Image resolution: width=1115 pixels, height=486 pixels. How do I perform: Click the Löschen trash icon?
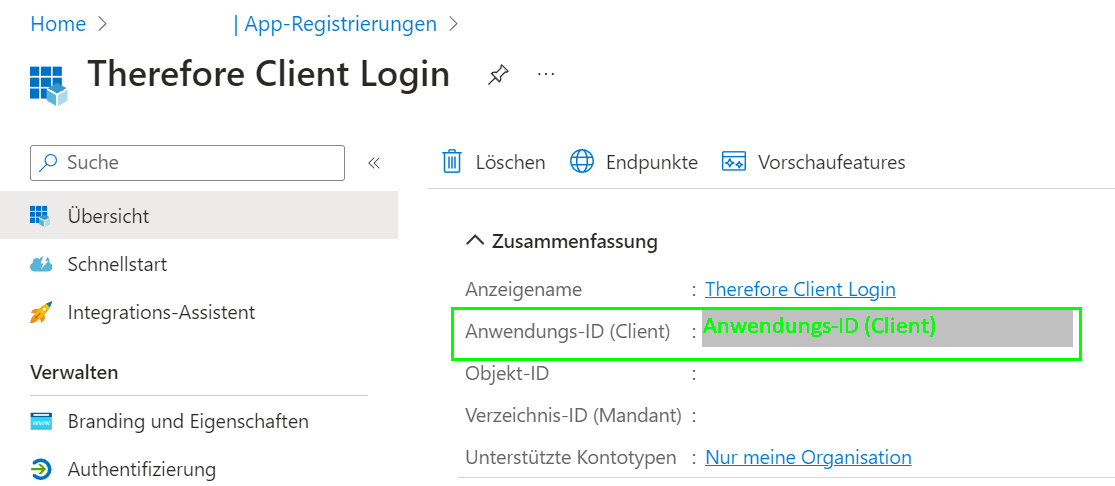(452, 162)
